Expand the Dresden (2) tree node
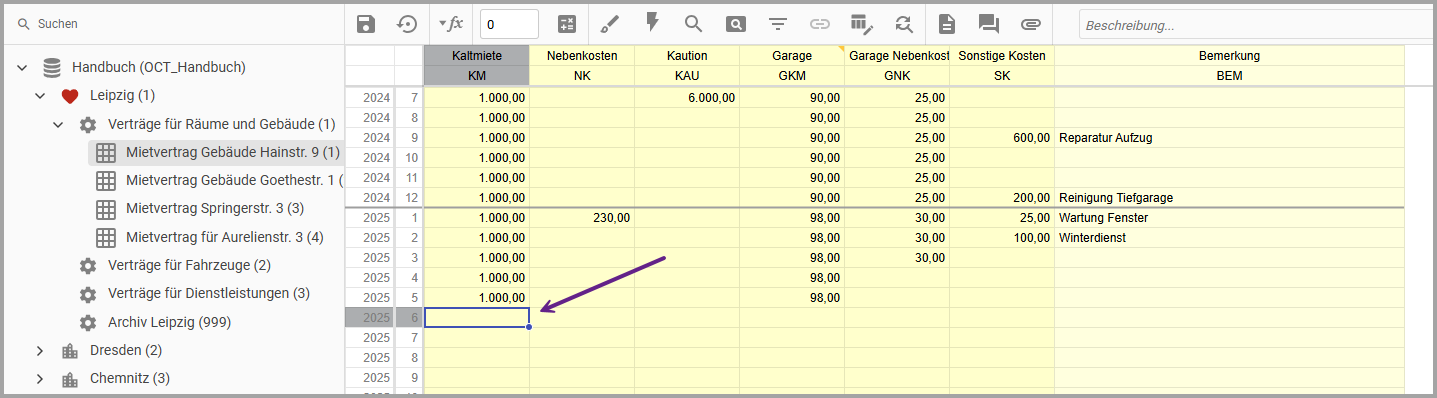Screen dimensions: 1437x398 [40, 350]
